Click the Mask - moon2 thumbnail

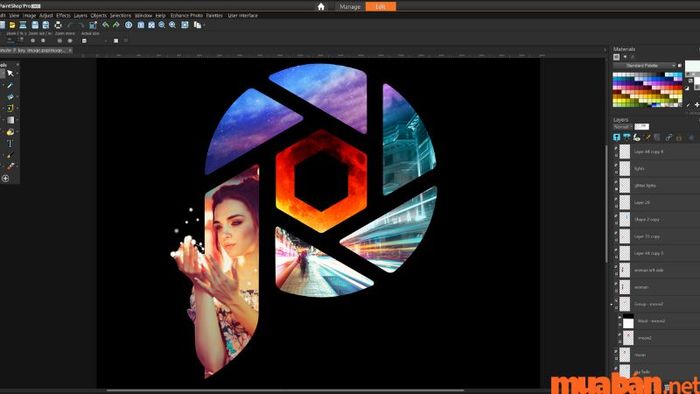[628, 321]
